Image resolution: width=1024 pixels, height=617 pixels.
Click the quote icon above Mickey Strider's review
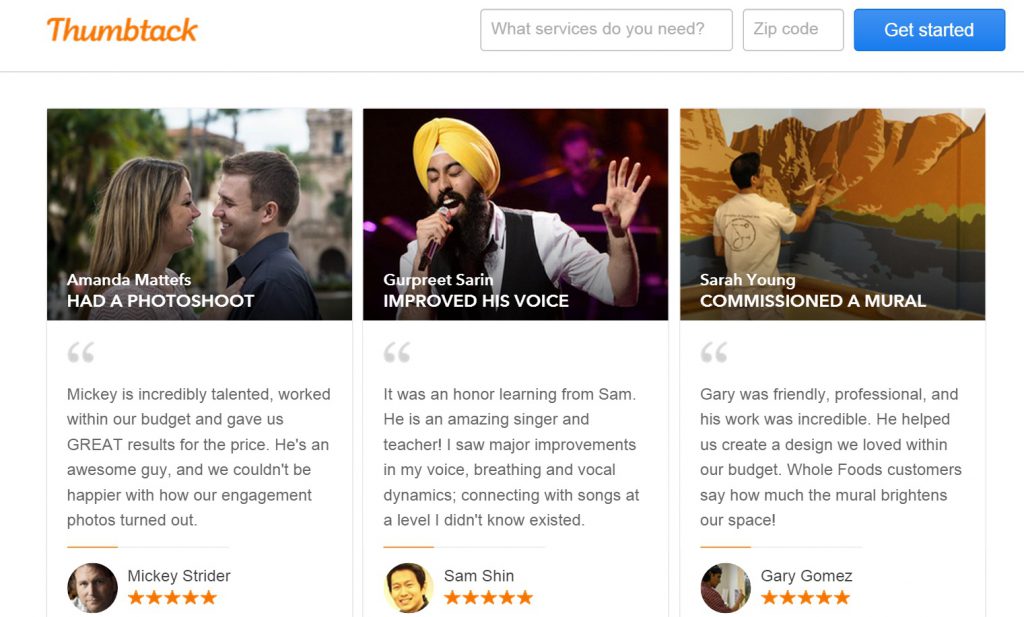pos(81,352)
